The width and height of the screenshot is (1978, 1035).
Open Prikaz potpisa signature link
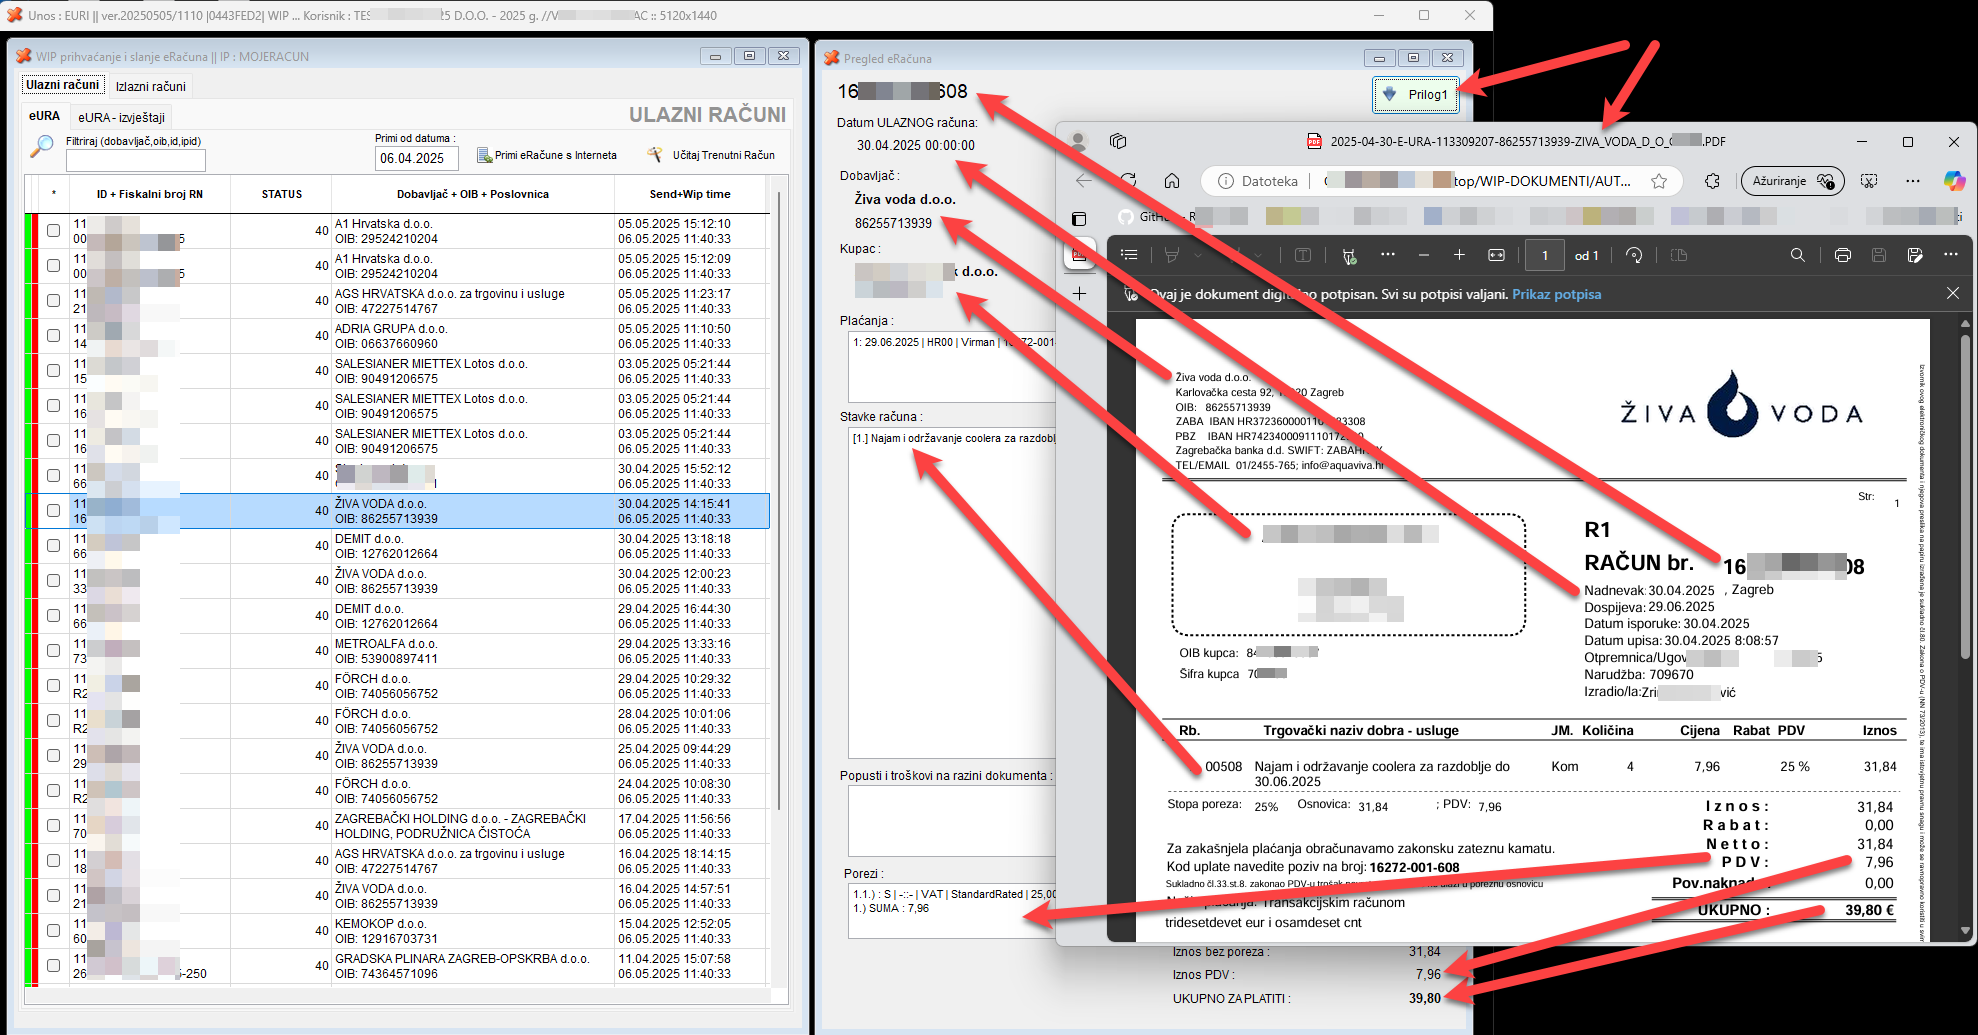(x=1556, y=294)
